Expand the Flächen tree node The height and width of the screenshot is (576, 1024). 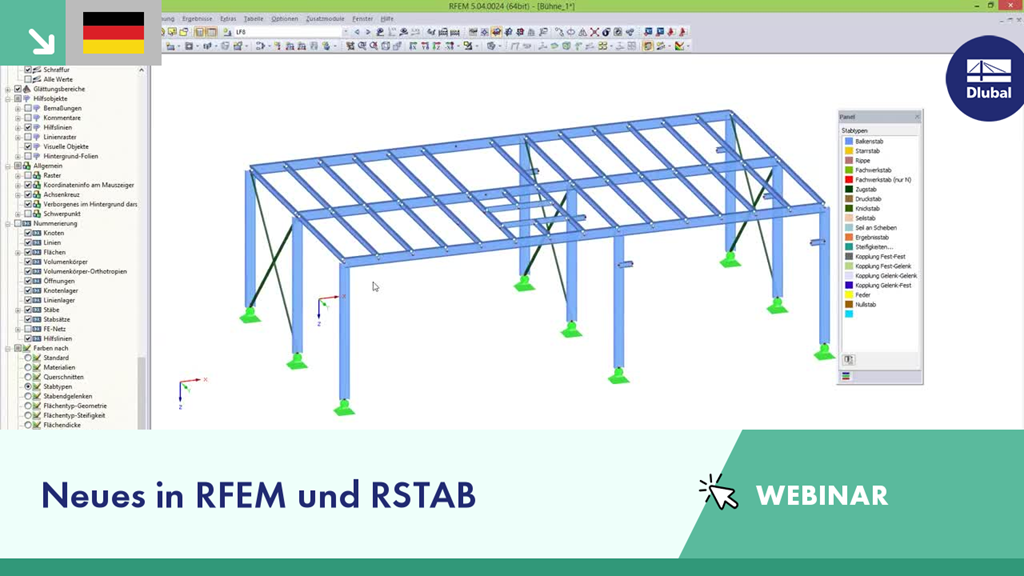click(18, 252)
